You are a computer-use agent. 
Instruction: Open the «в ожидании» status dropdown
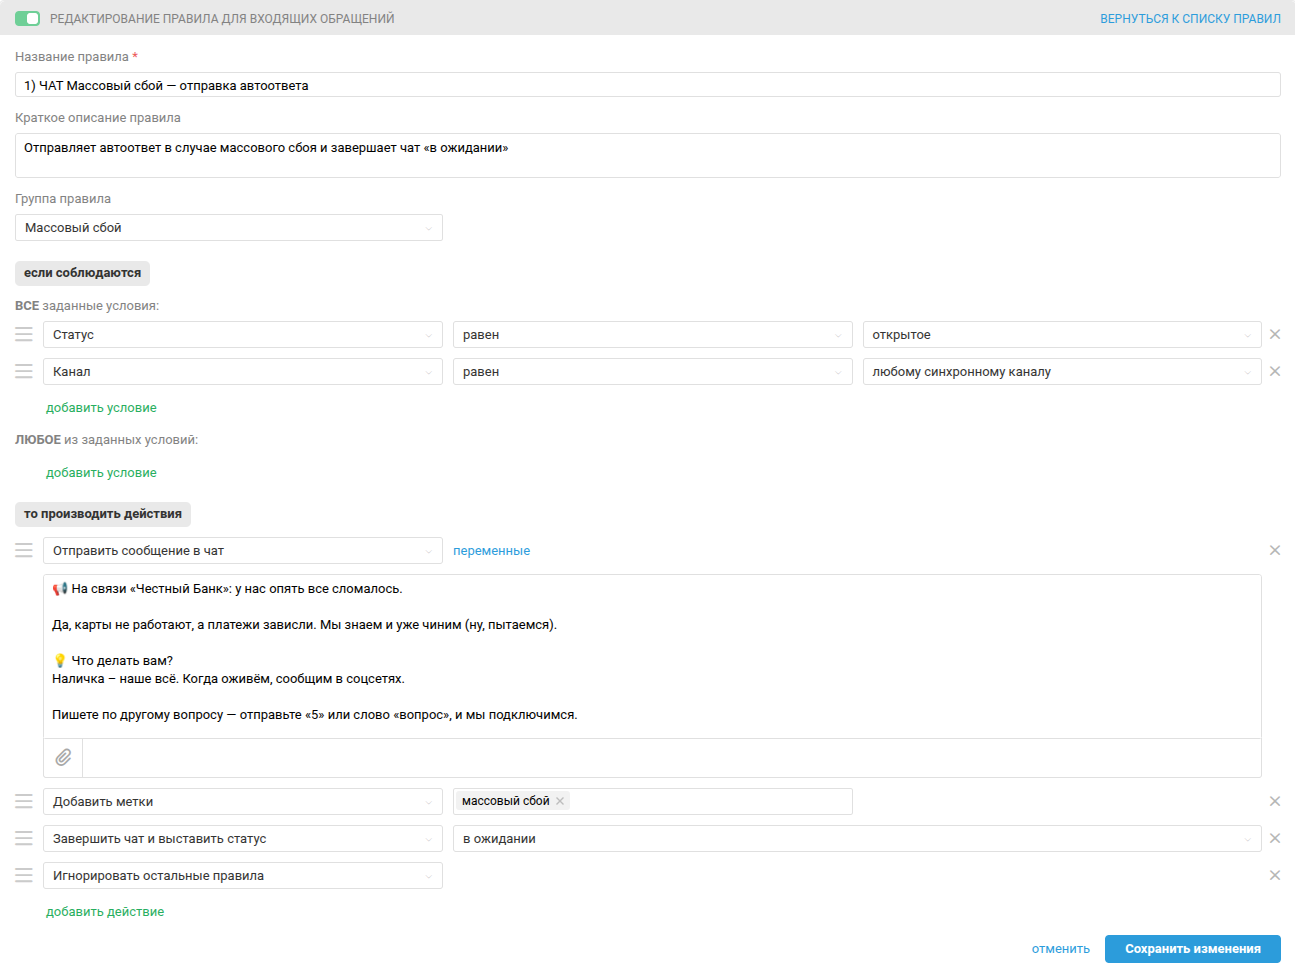857,839
